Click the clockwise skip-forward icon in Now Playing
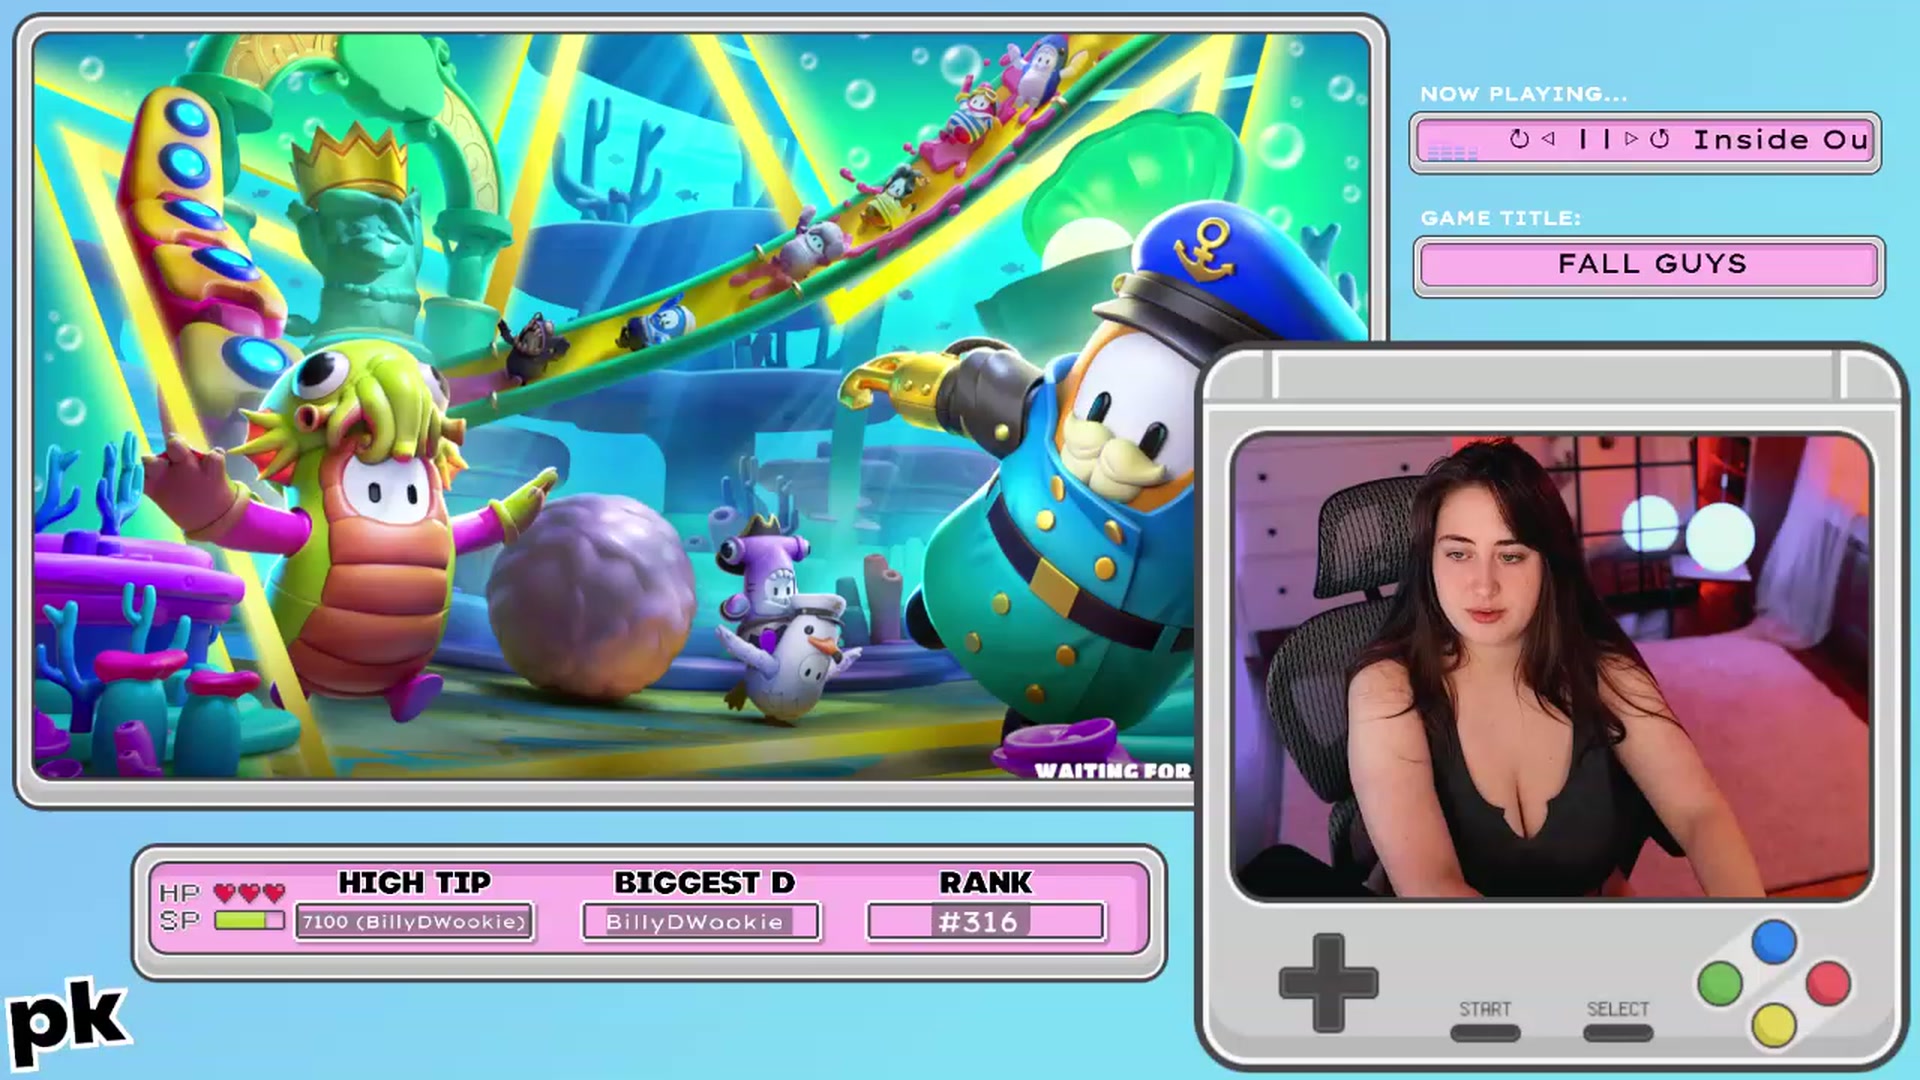Viewport: 1920px width, 1080px height. pyautogui.click(x=1660, y=139)
